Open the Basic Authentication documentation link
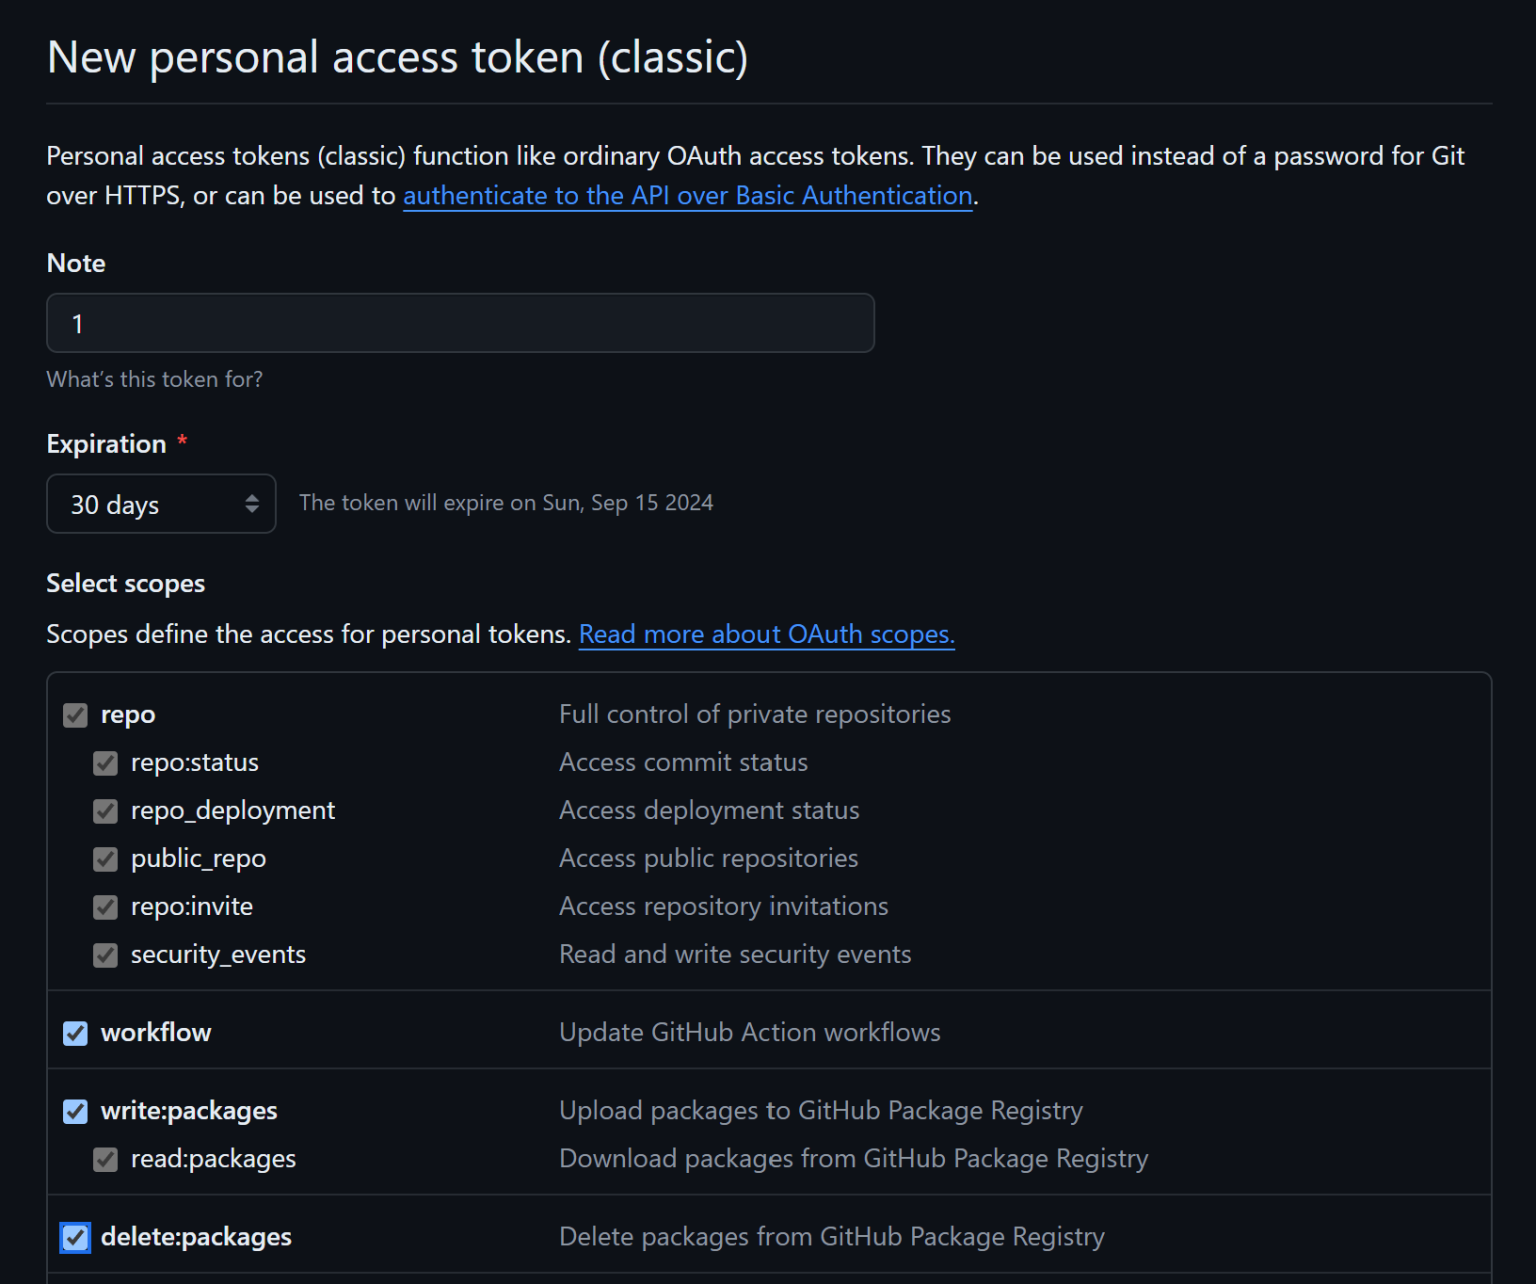The width and height of the screenshot is (1536, 1284). [687, 195]
